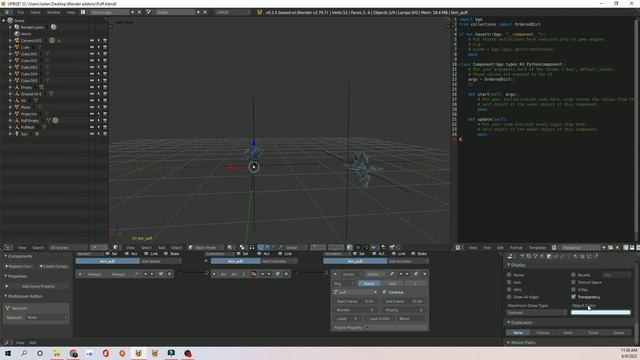Toggle visibility eye for Cube.003
Screen dimensions: 640x360
92,67
